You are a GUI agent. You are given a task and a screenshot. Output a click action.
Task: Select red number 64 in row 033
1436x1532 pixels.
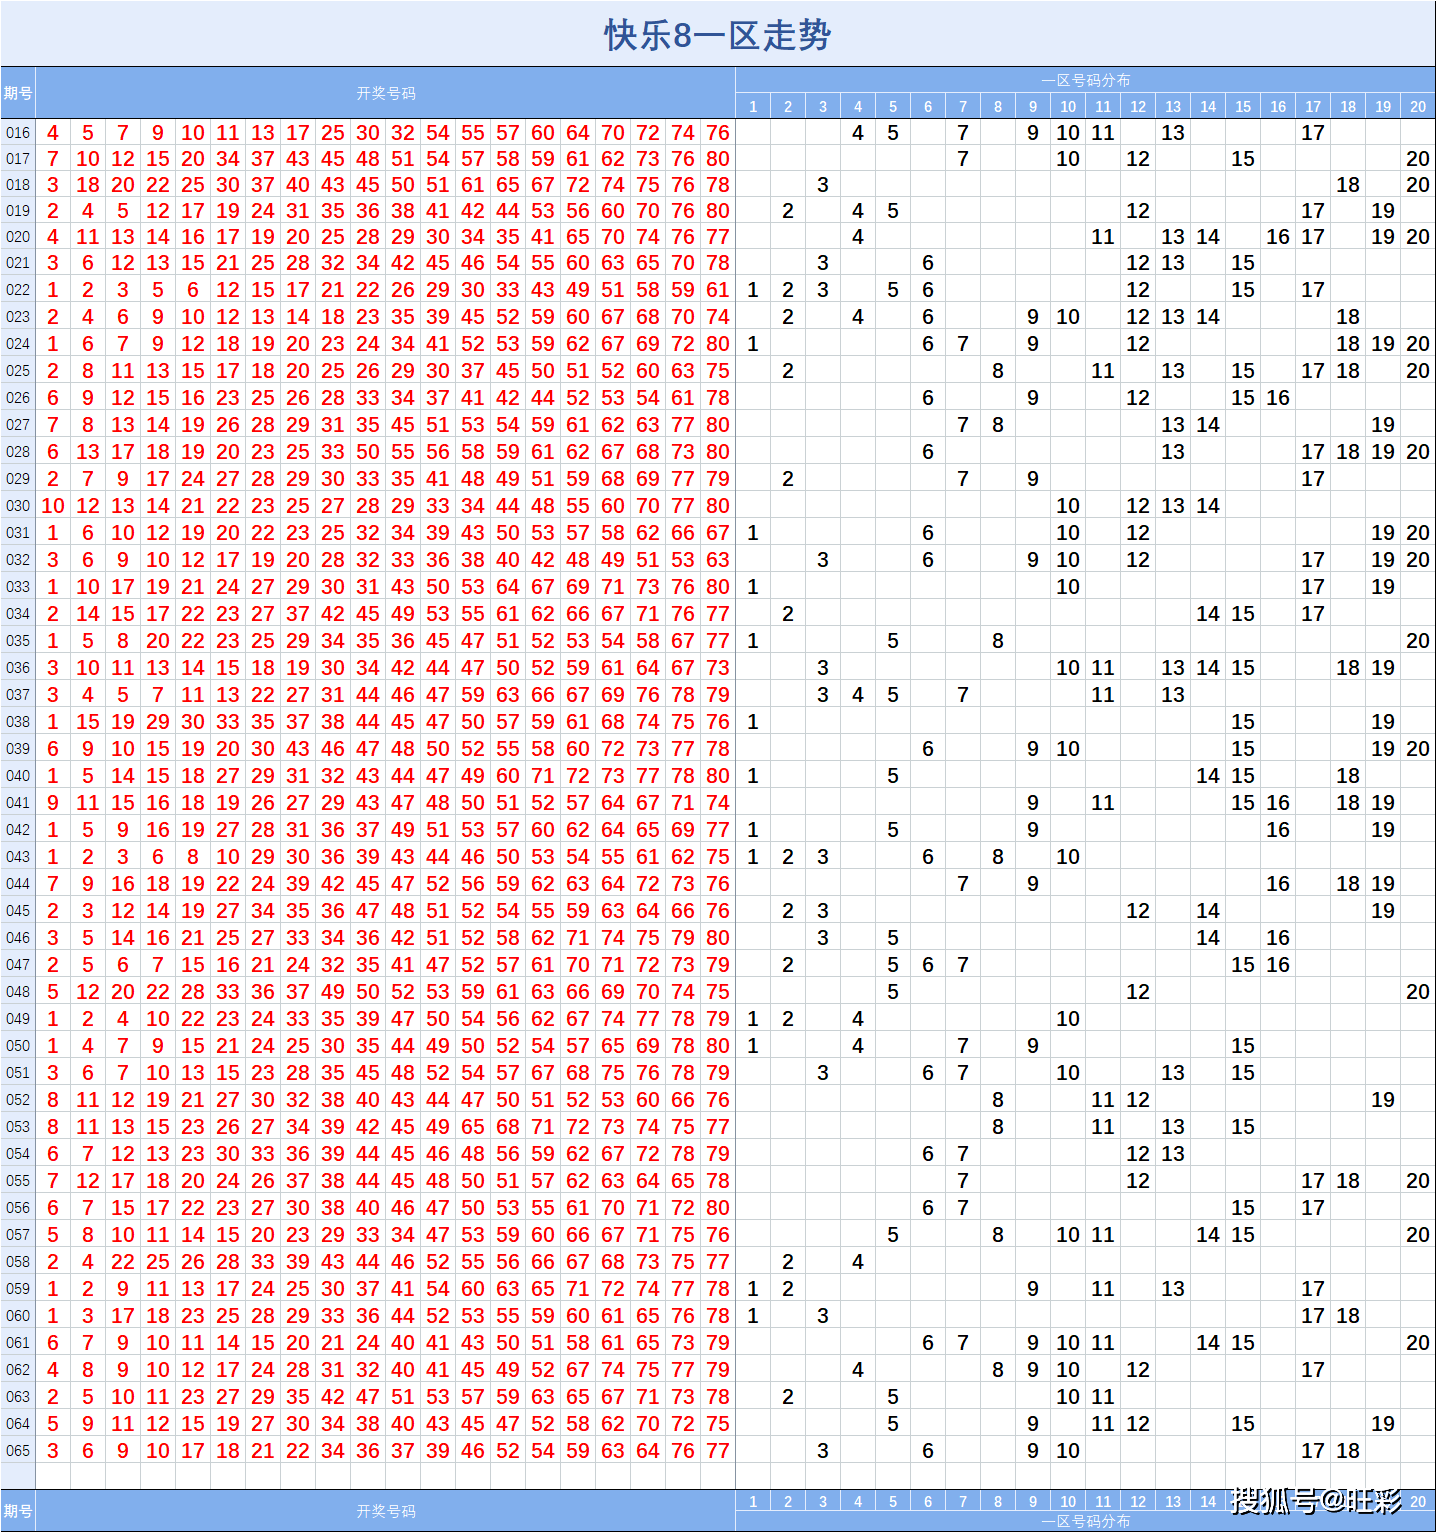click(508, 587)
